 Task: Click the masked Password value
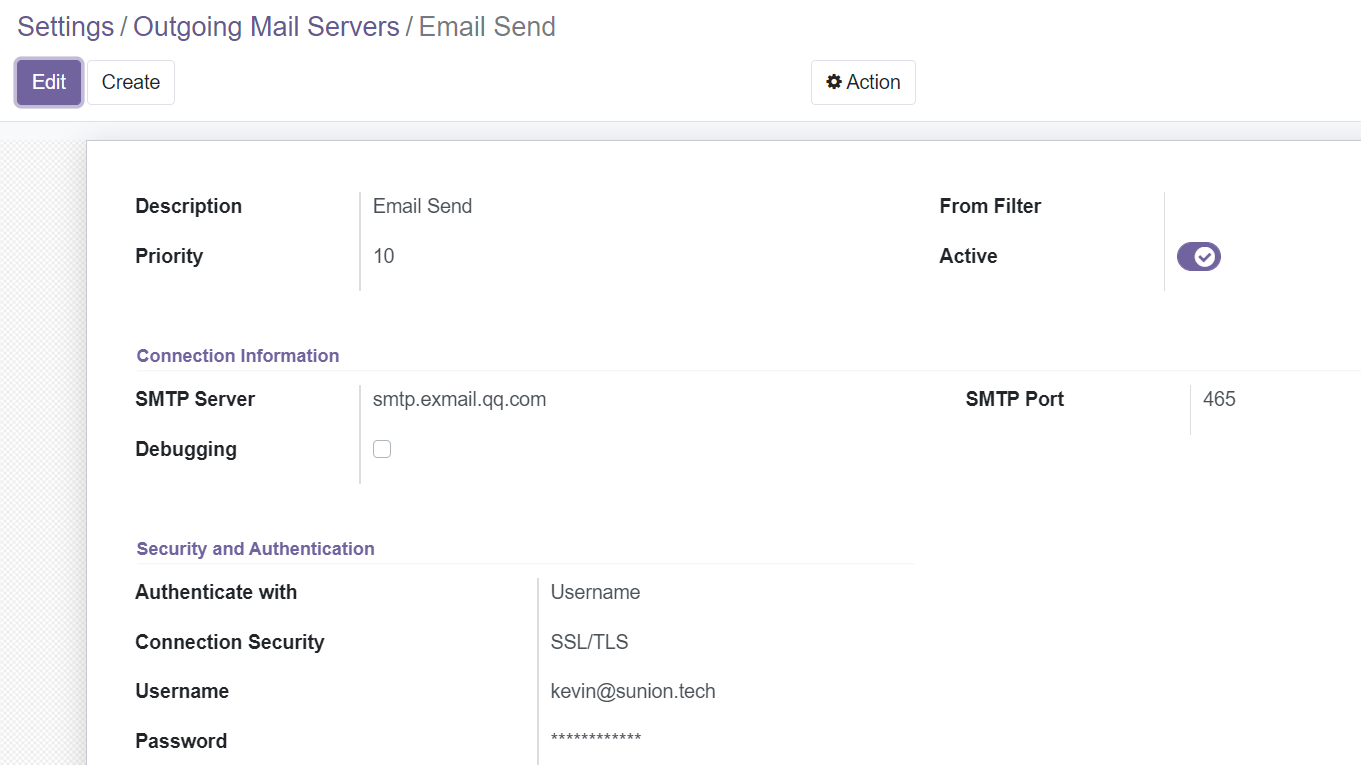coord(596,740)
